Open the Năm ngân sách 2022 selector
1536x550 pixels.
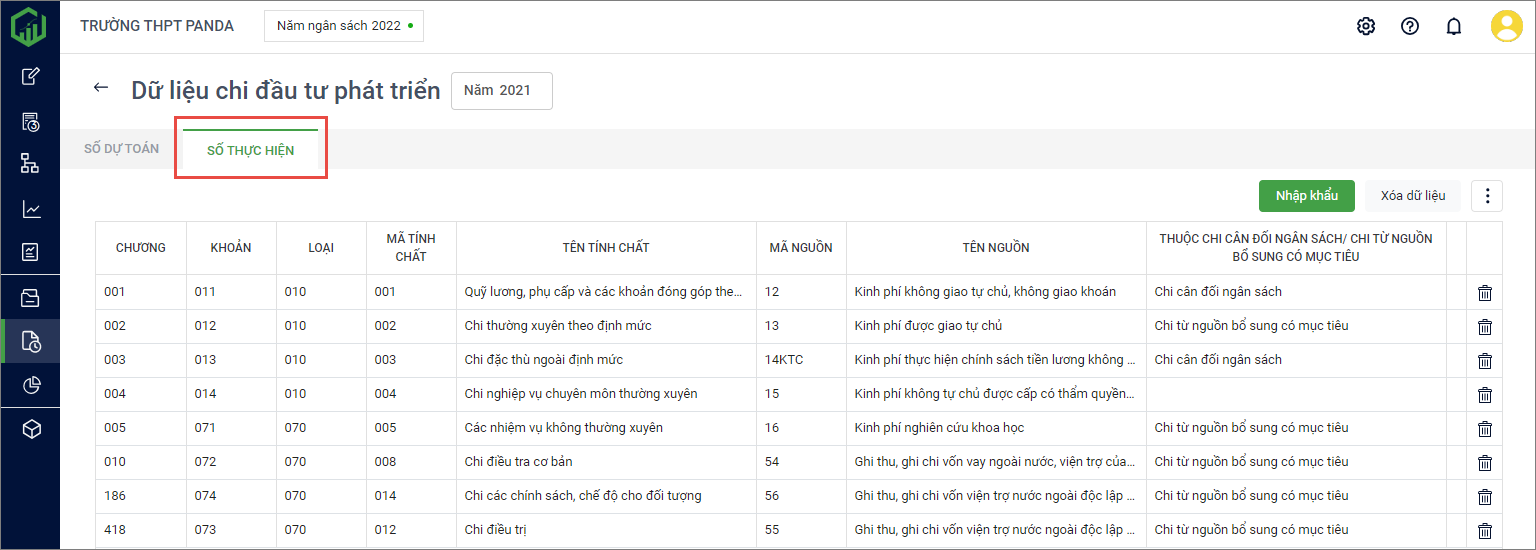coord(343,26)
